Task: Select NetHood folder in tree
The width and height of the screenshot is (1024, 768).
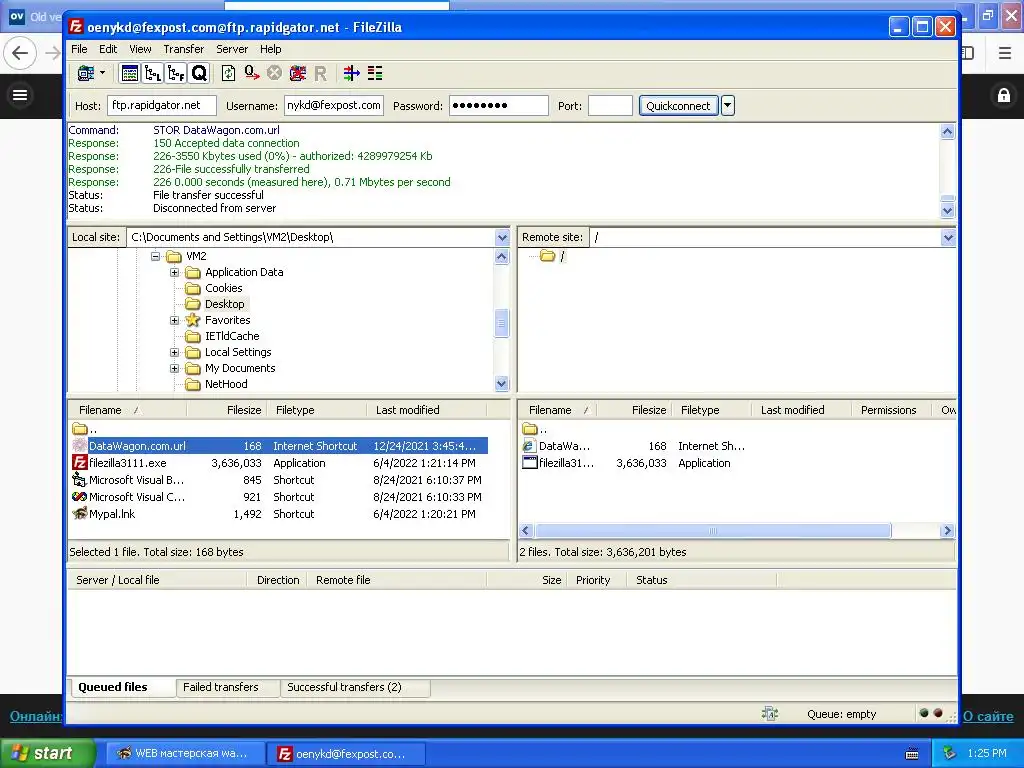Action: pos(226,384)
